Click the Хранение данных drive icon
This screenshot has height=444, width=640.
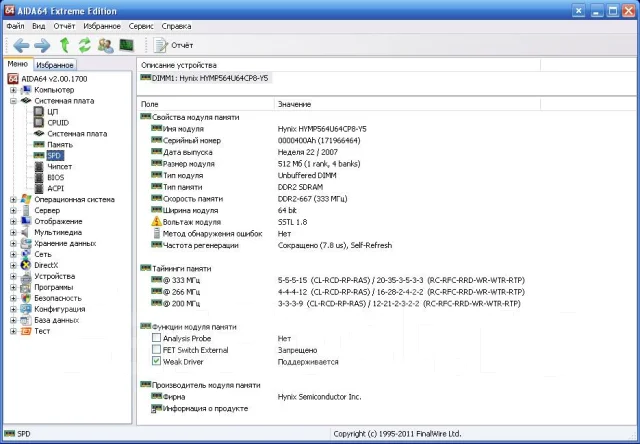(x=26, y=244)
